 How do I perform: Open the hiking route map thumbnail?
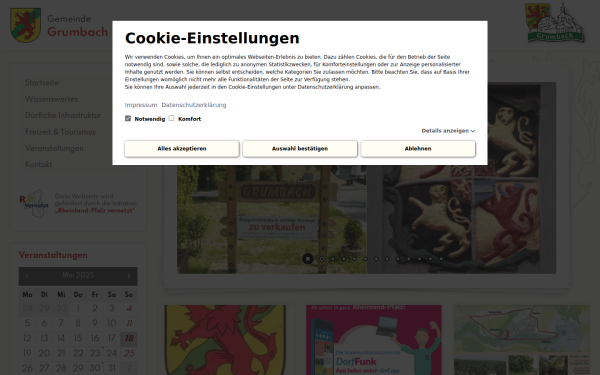[x=522, y=340]
